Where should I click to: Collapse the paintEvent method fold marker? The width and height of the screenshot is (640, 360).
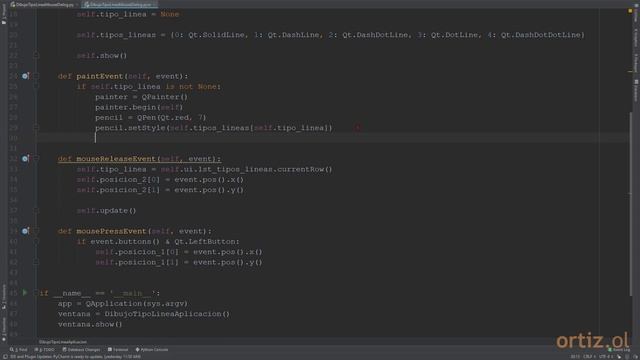36,76
